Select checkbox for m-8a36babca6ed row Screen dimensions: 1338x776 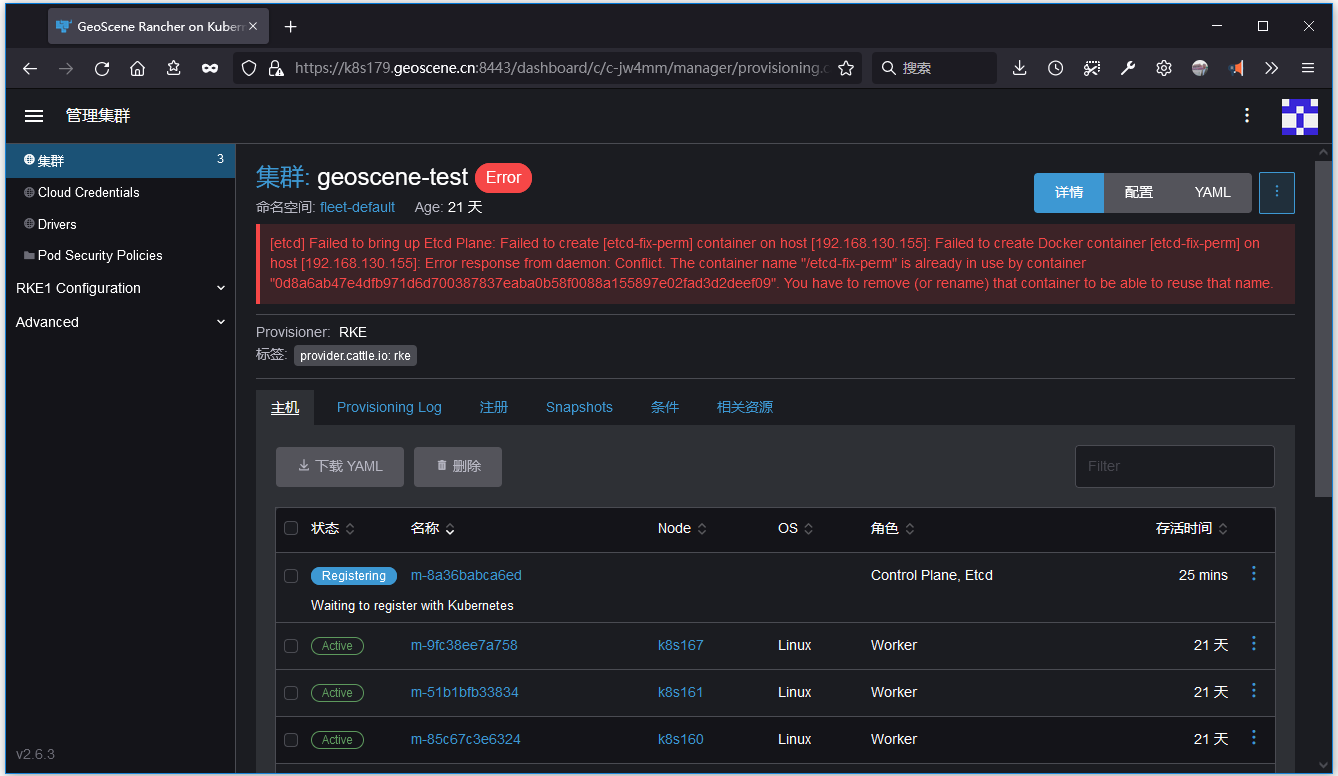(291, 576)
